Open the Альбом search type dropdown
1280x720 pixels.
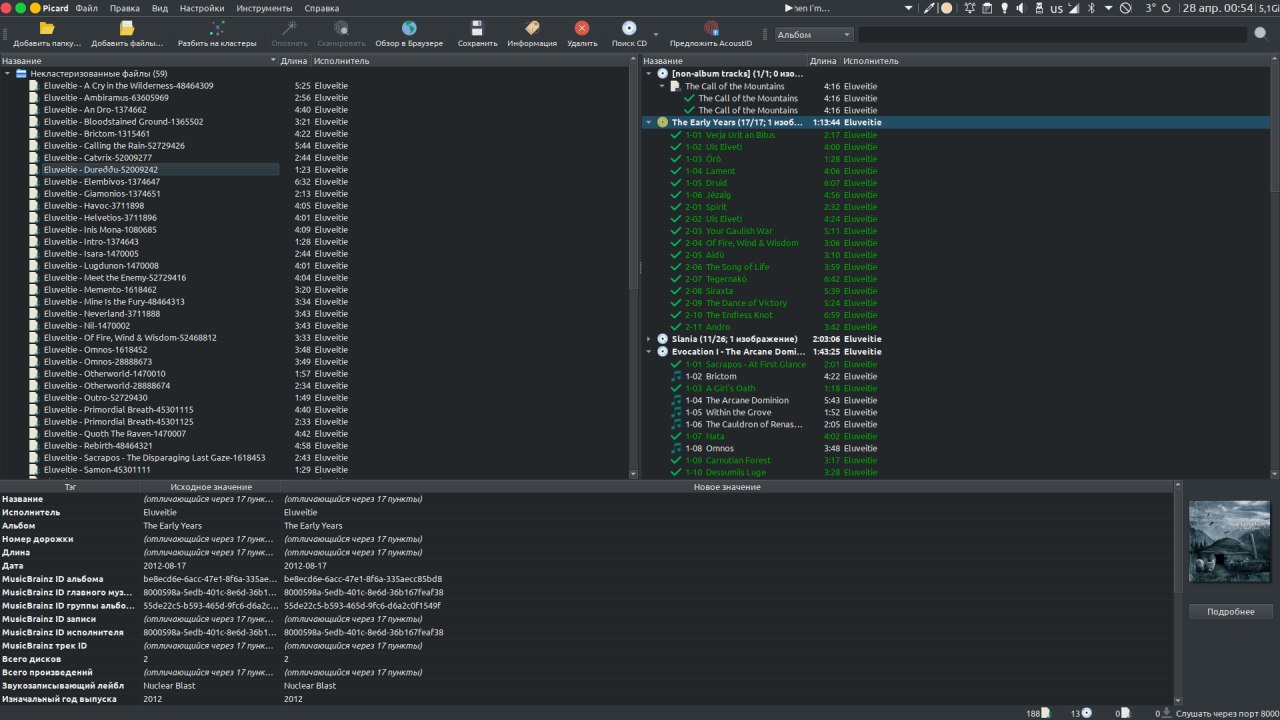click(x=814, y=34)
